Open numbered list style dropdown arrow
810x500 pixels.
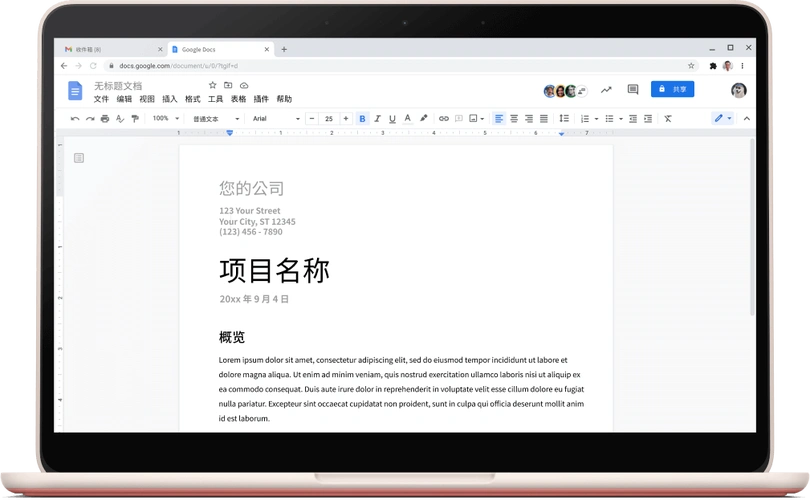click(597, 119)
